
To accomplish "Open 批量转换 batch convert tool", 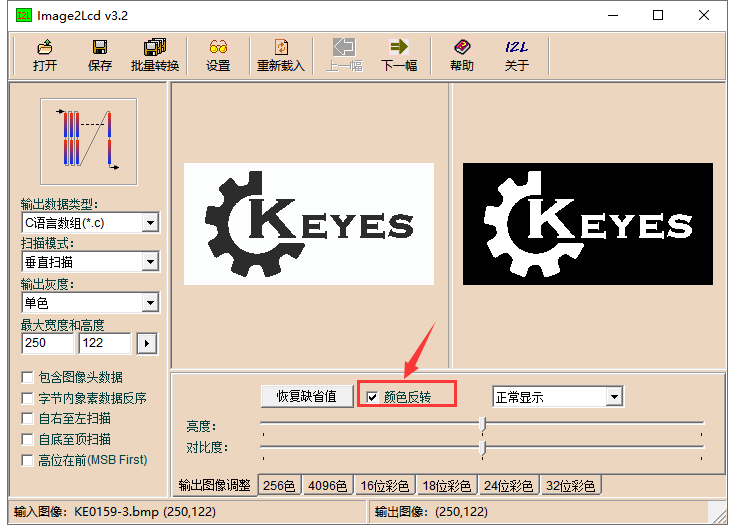I will pyautogui.click(x=155, y=55).
